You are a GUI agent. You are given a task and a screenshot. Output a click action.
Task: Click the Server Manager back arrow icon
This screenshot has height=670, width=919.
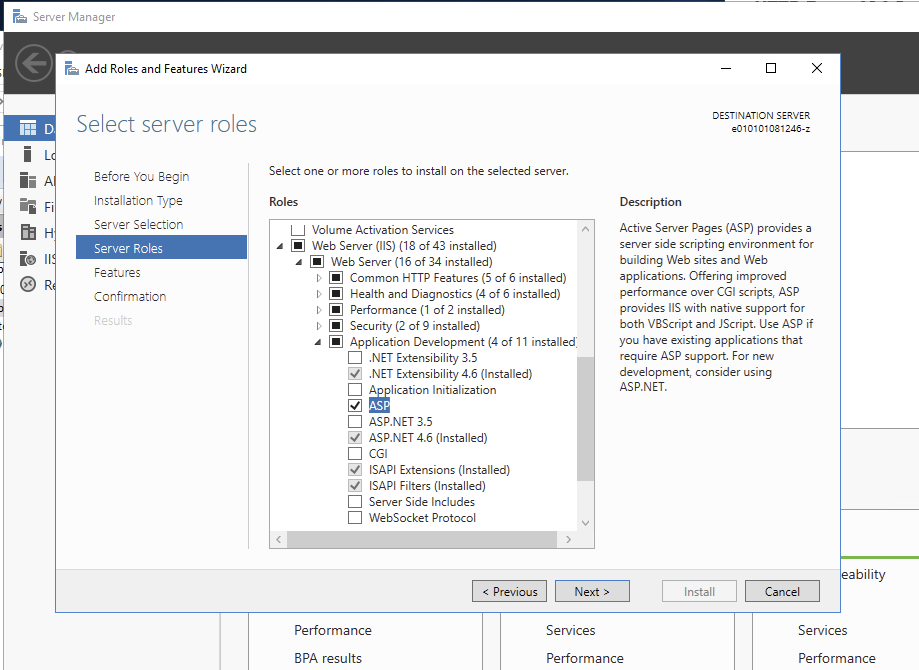[33, 63]
